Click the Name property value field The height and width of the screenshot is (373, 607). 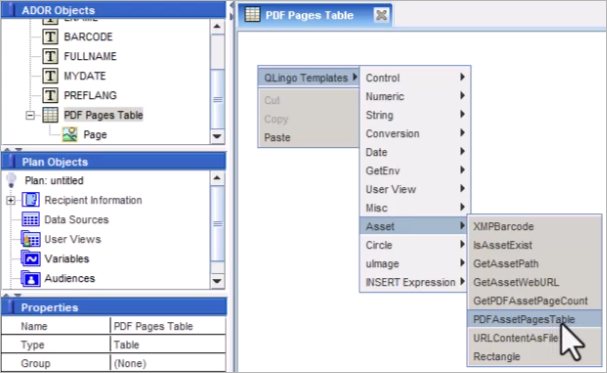coord(168,326)
